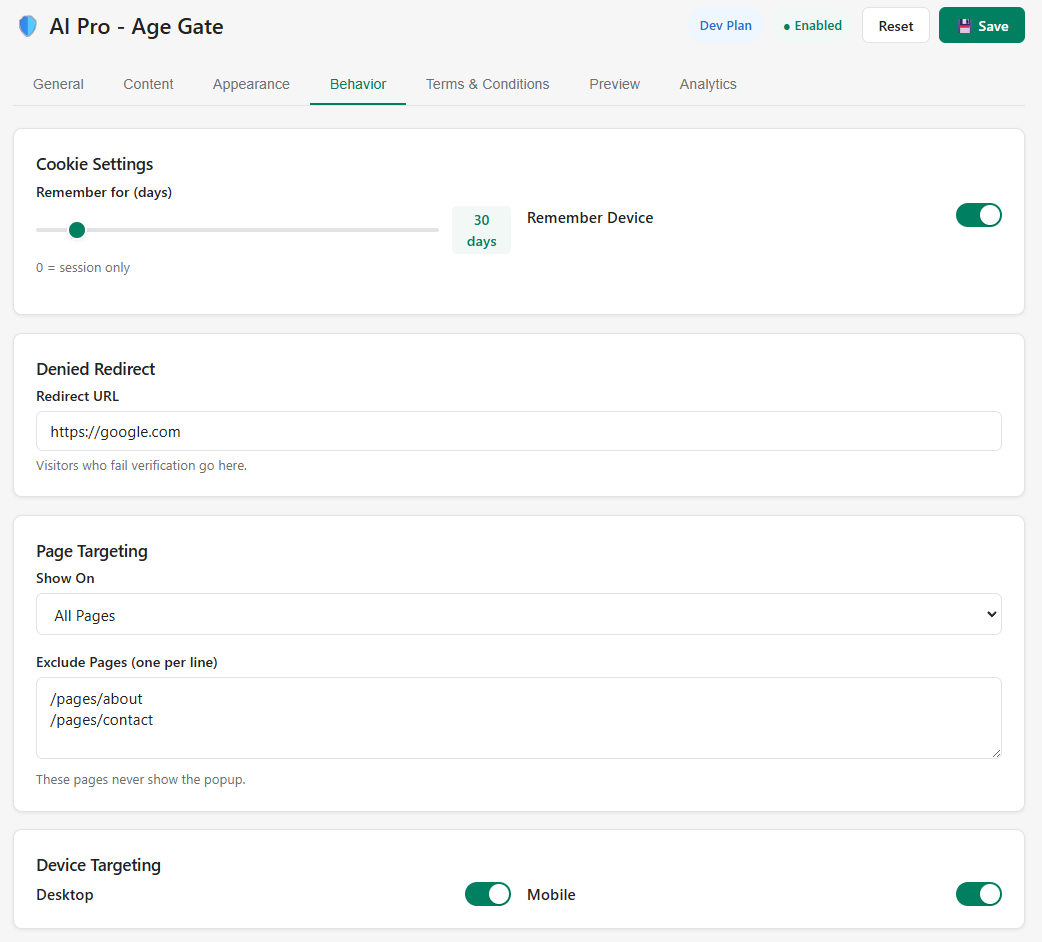The image size is (1042, 942).
Task: Click the Dev Plan badge
Action: (726, 25)
